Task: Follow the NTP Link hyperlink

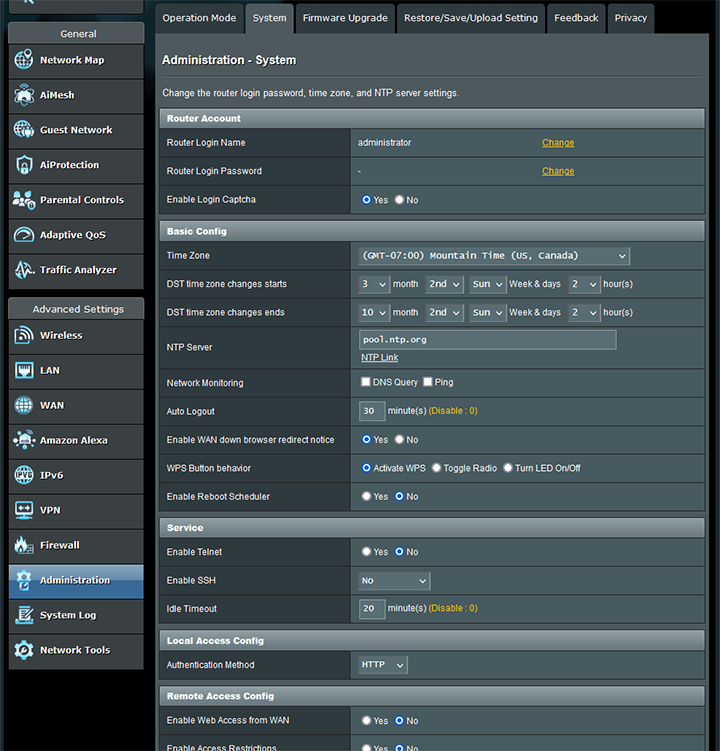Action: coord(379,358)
